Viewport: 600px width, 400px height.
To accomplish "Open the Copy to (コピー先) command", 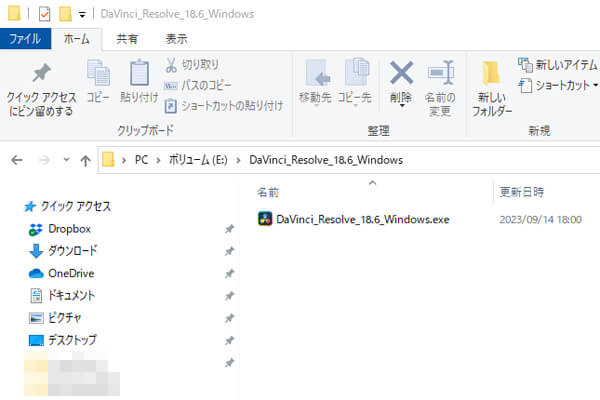I will [355, 82].
